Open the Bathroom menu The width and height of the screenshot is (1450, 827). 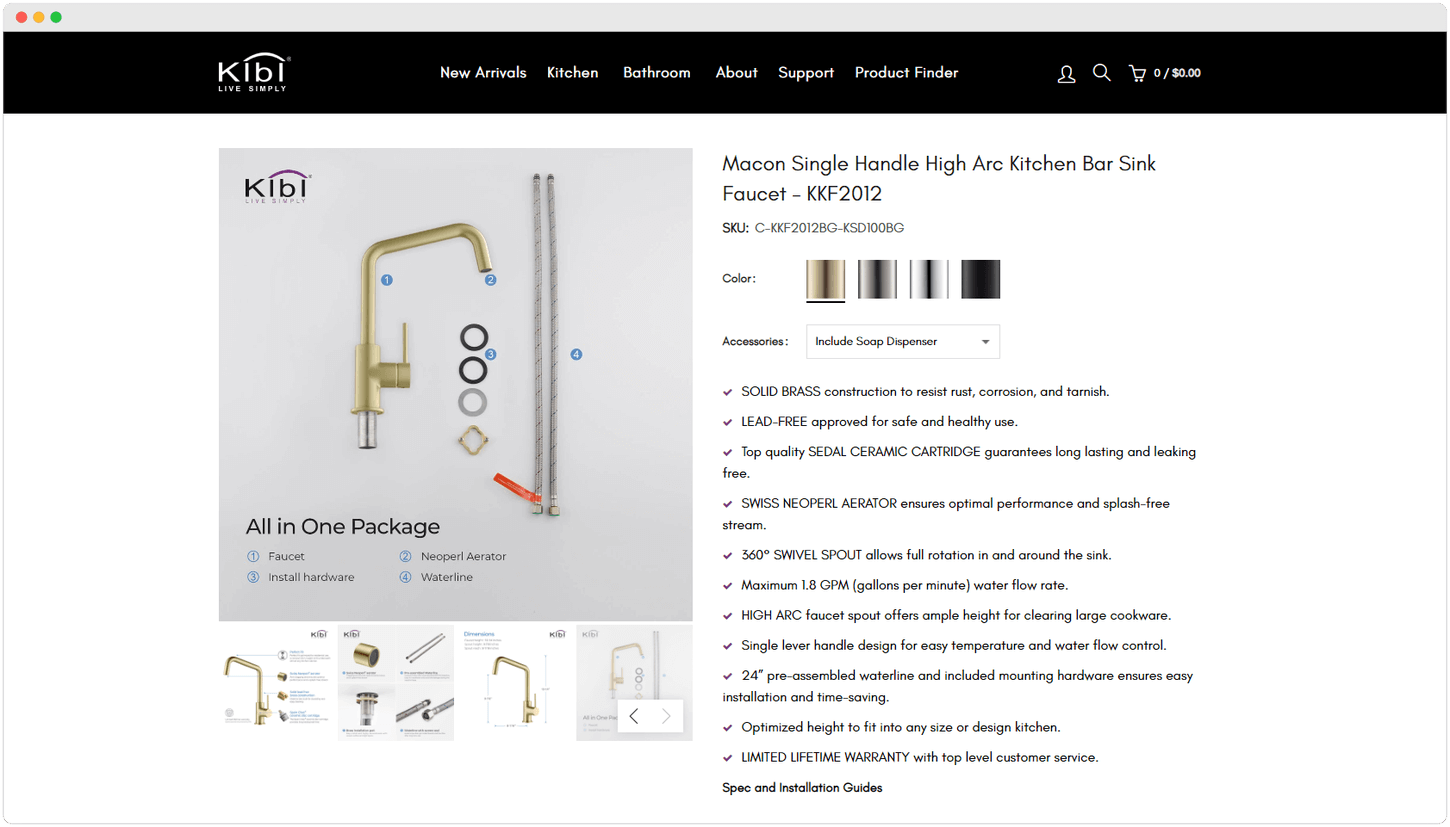[x=657, y=73]
